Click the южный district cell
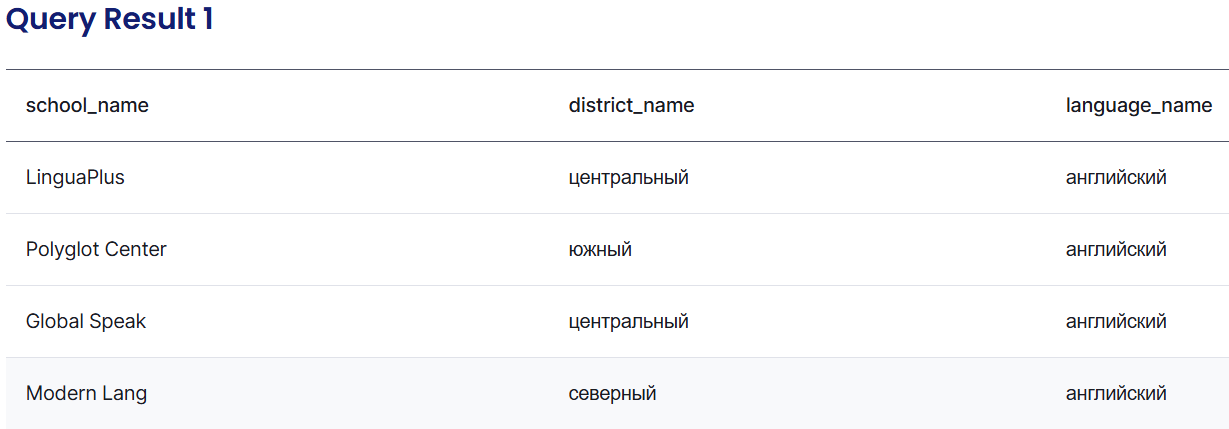The height and width of the screenshot is (429, 1229). coord(600,250)
